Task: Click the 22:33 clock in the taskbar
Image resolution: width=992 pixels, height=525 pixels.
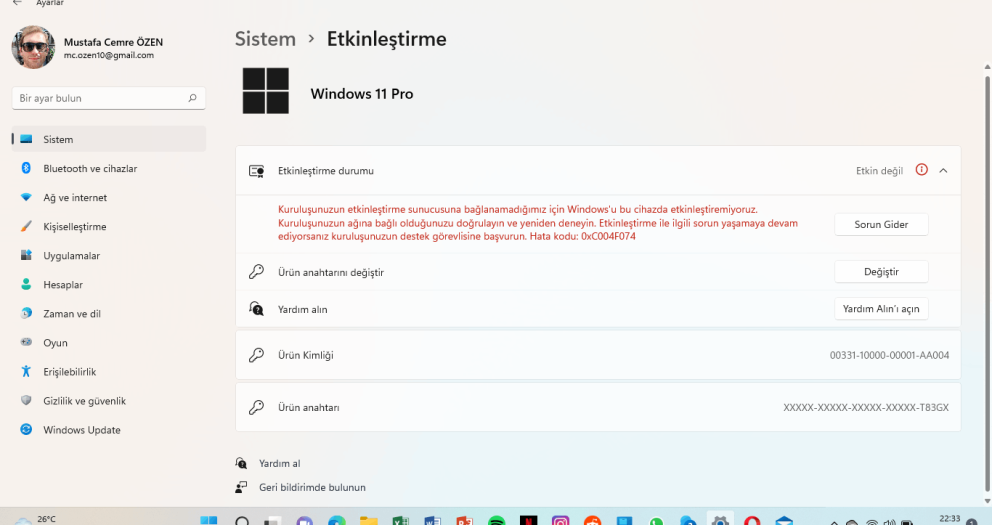Action: [950, 519]
